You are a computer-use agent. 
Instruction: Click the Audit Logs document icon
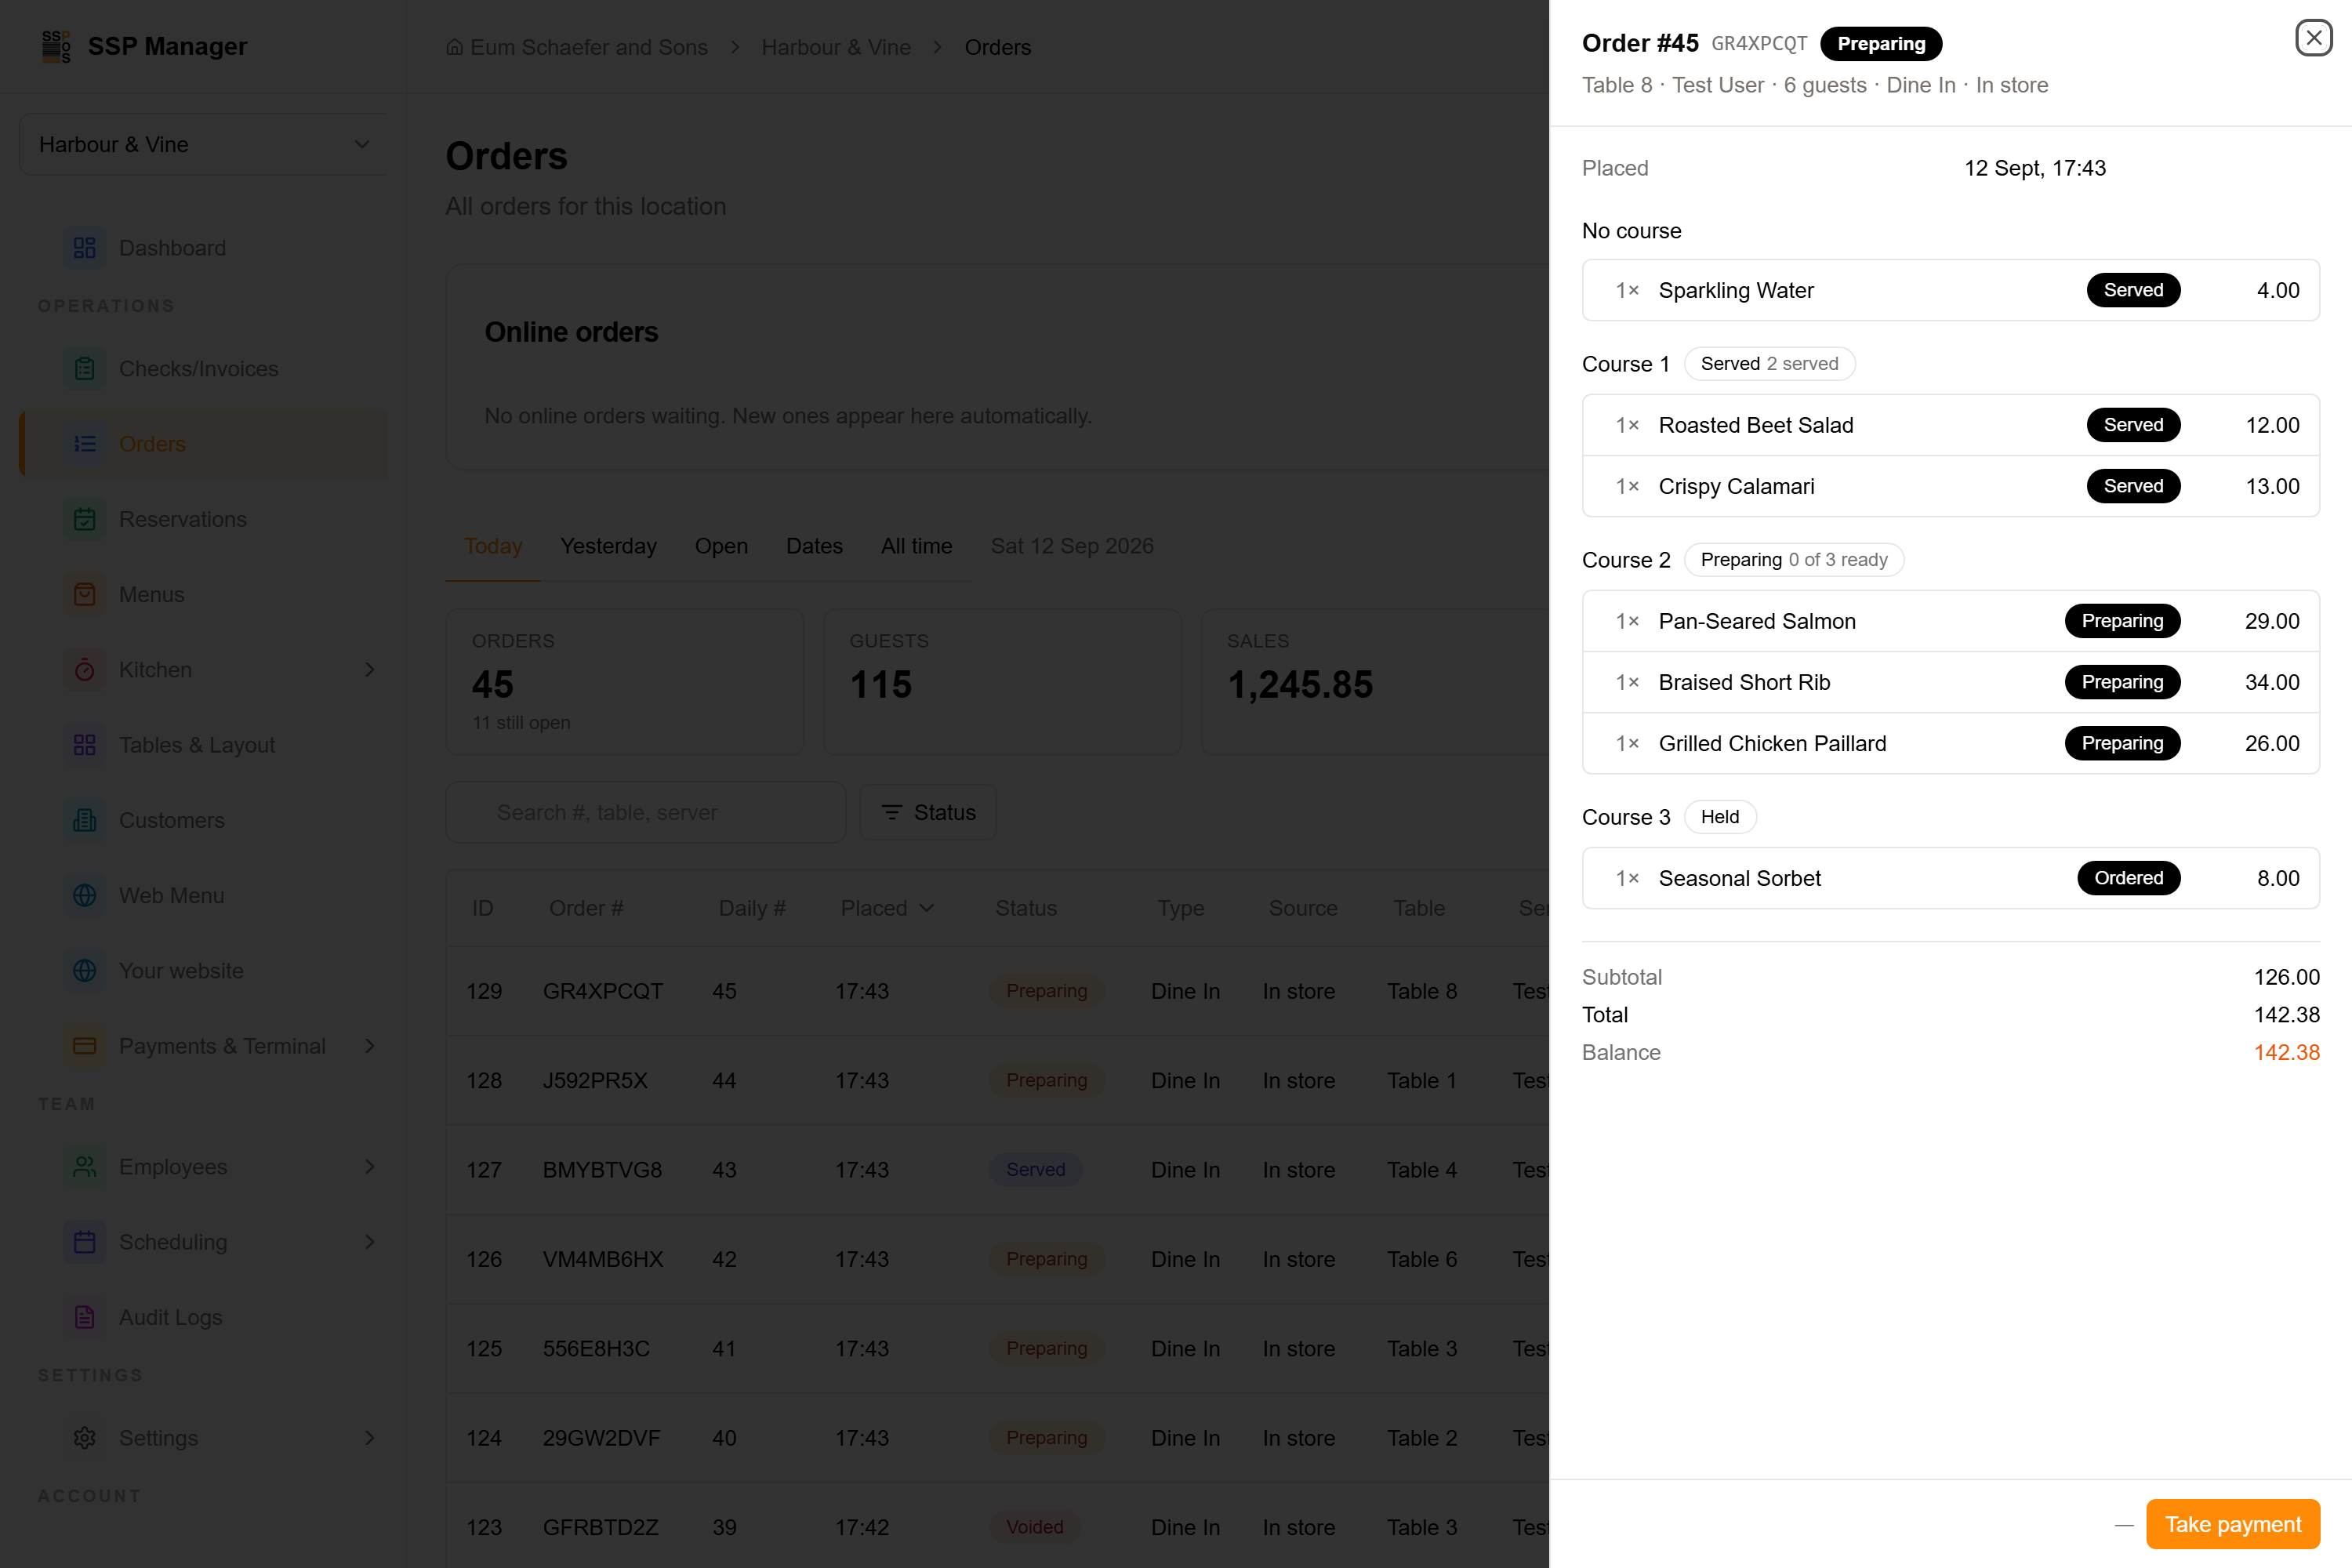pyautogui.click(x=85, y=1317)
